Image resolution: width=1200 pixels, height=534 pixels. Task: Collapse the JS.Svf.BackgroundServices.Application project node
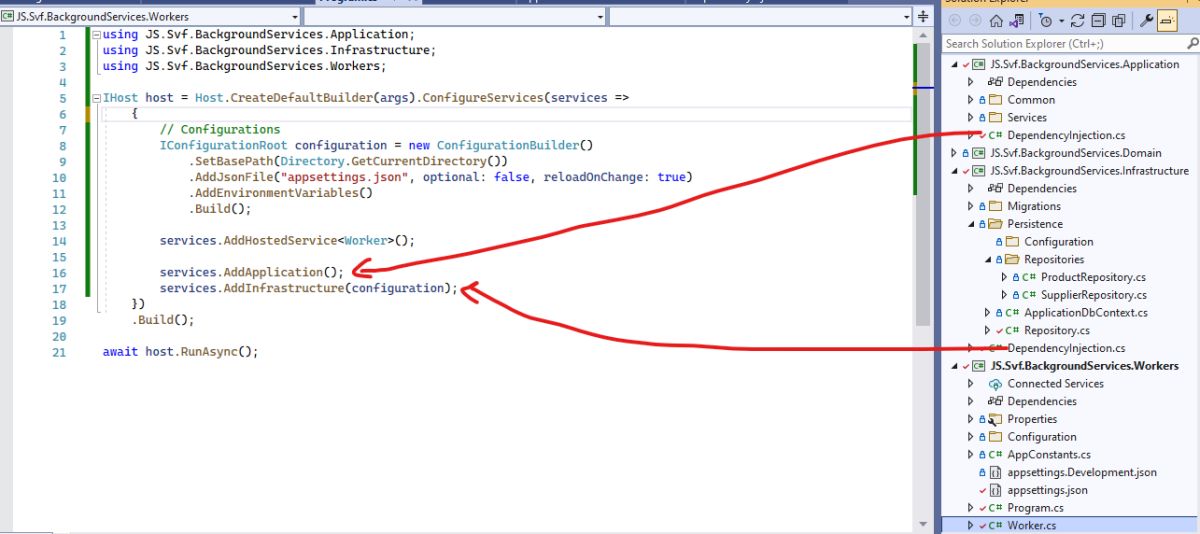coord(954,64)
